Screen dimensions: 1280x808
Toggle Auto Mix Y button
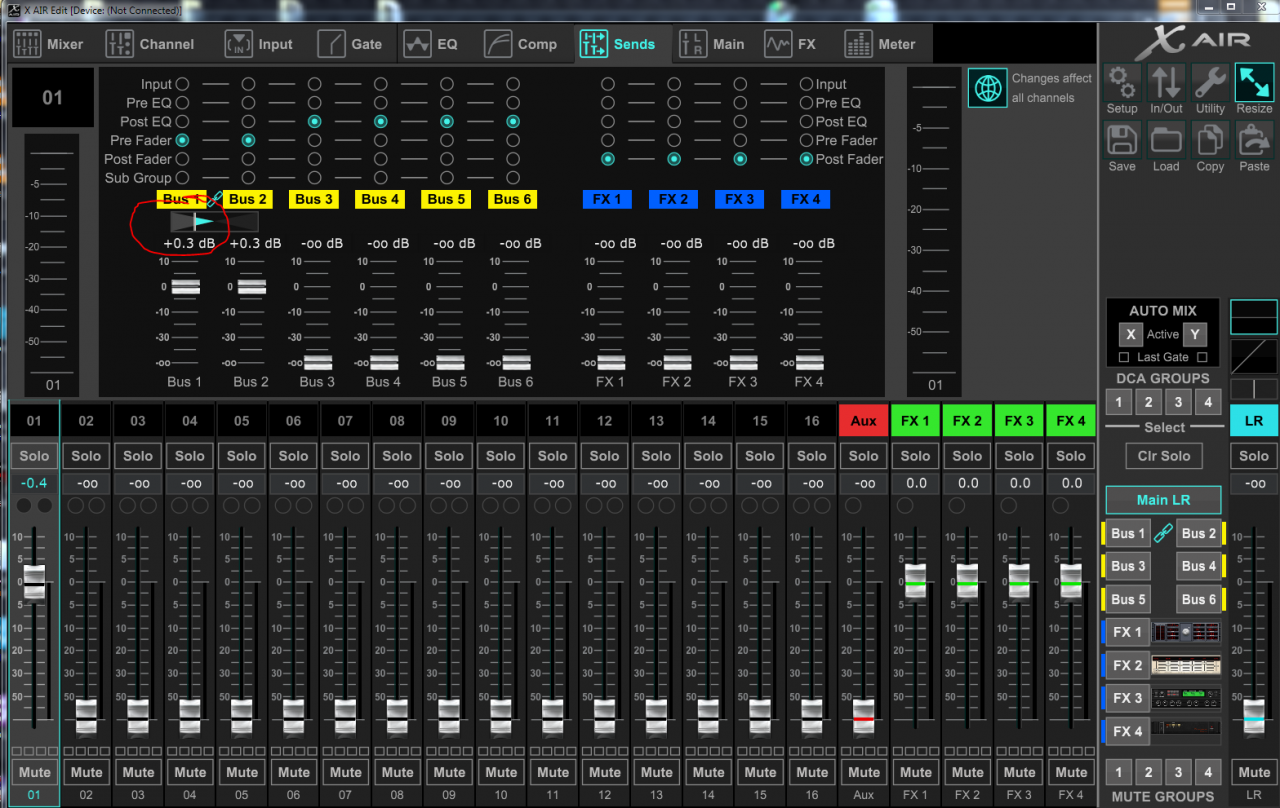click(x=1194, y=334)
